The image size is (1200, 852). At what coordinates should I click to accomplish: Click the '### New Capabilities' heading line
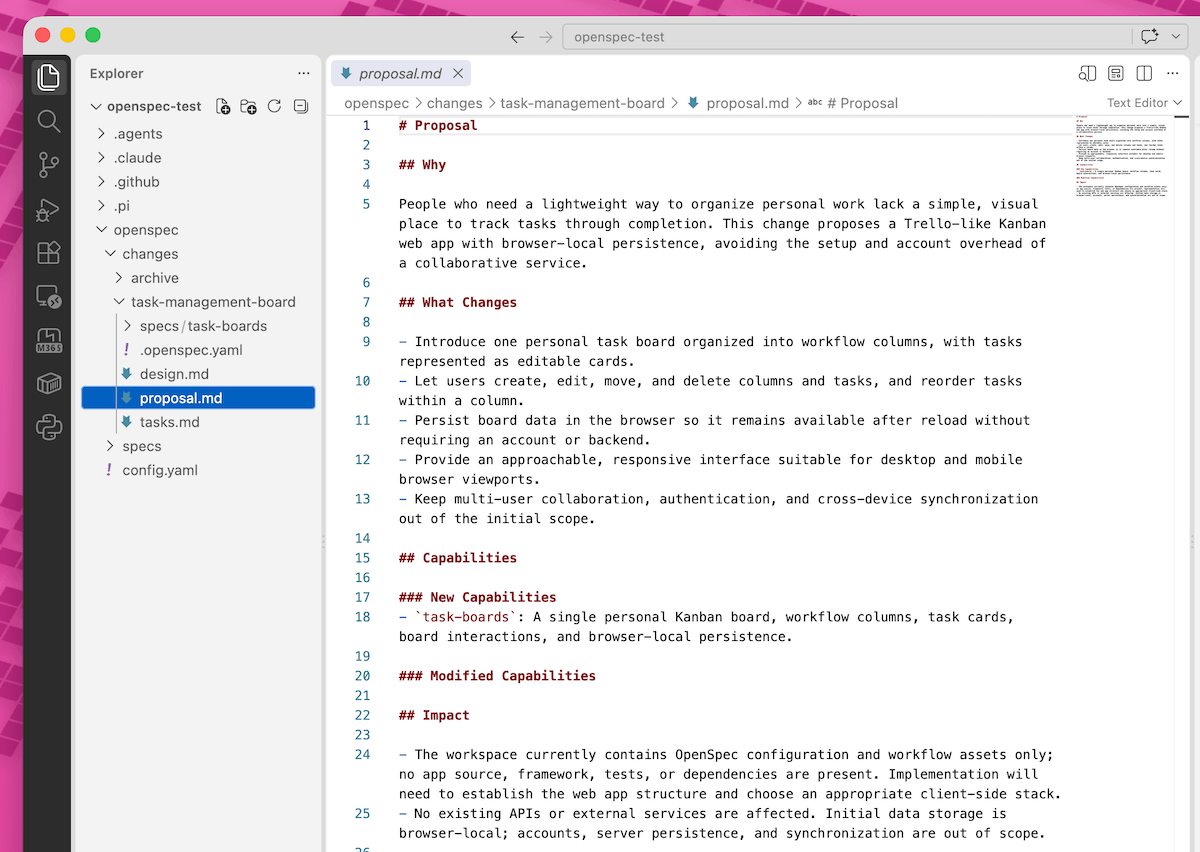[478, 597]
